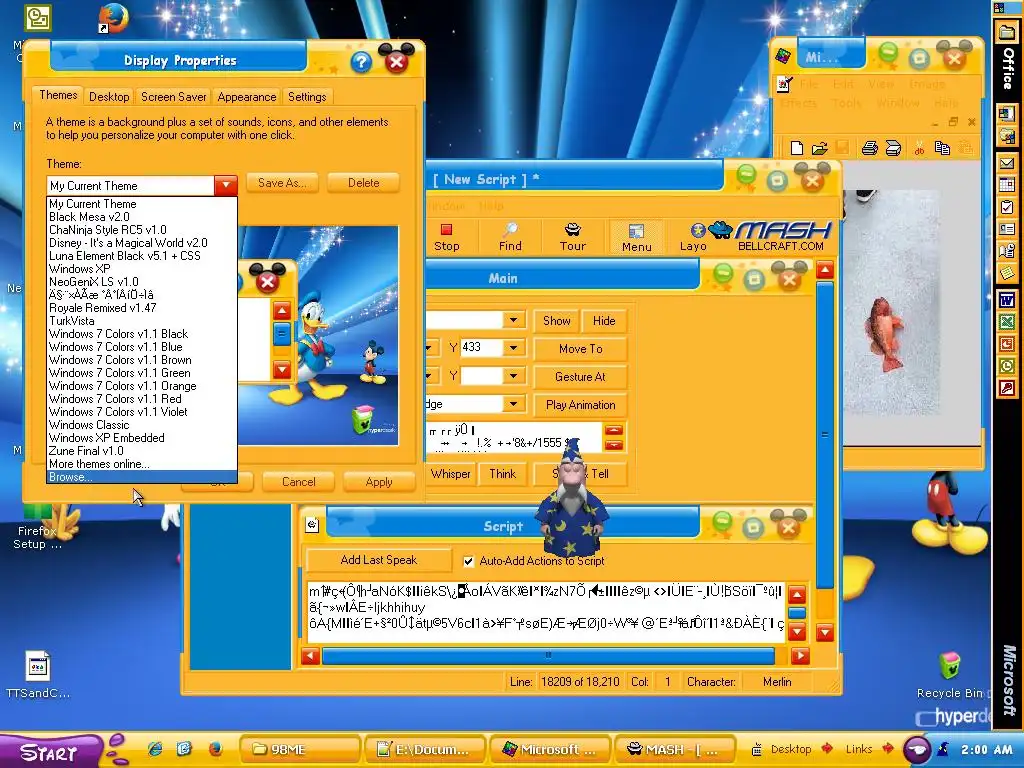Click the Delete theme button
1024x768 pixels.
(363, 183)
